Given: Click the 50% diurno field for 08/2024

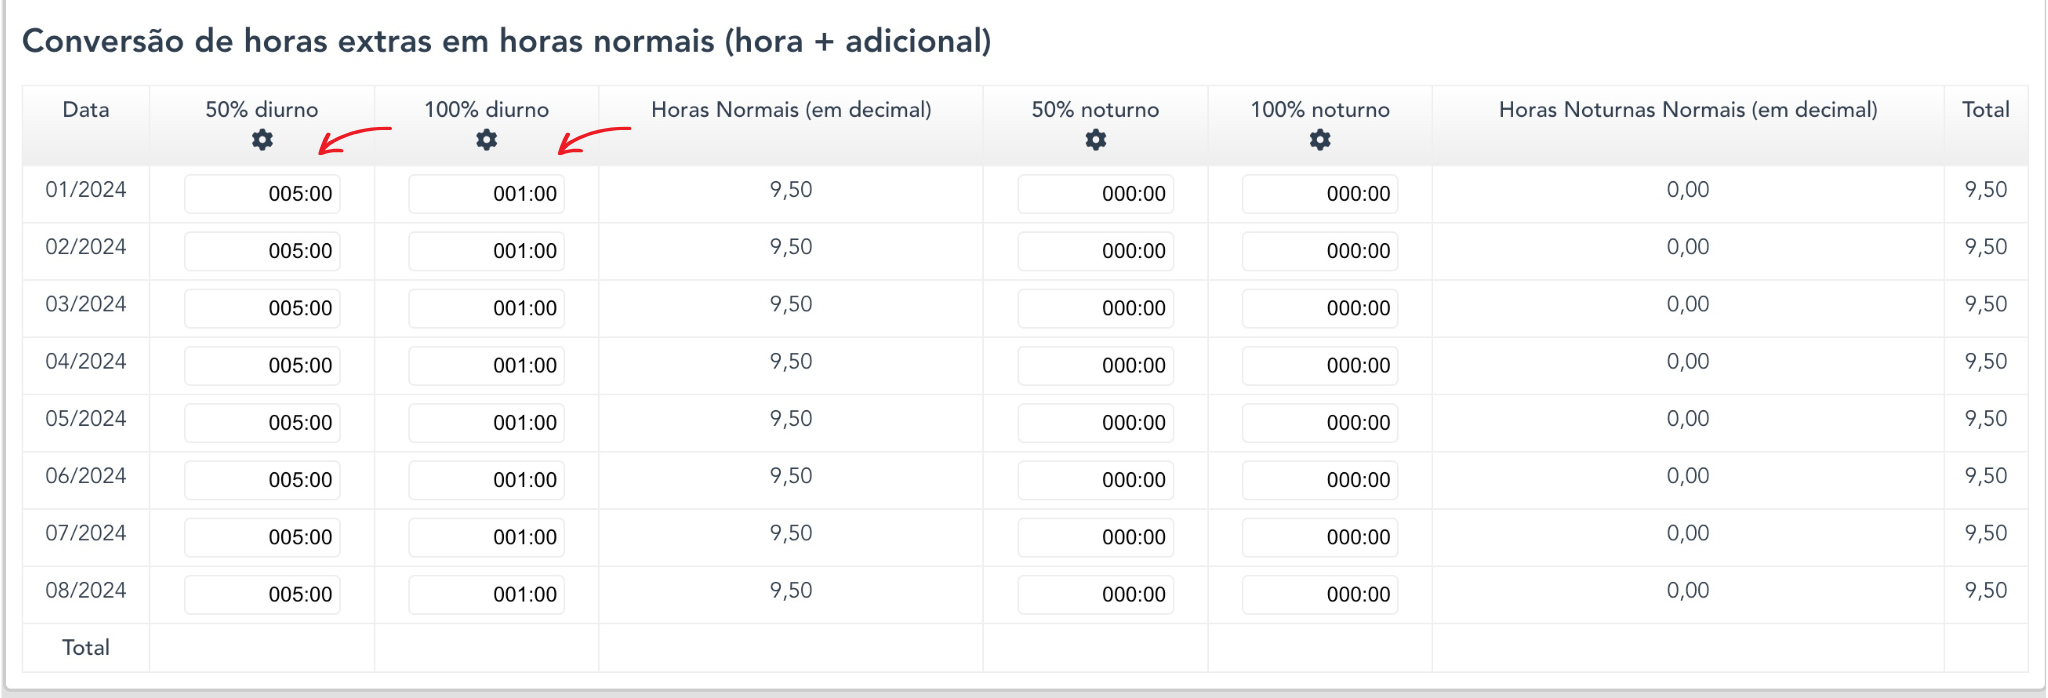Looking at the screenshot, I should [262, 594].
